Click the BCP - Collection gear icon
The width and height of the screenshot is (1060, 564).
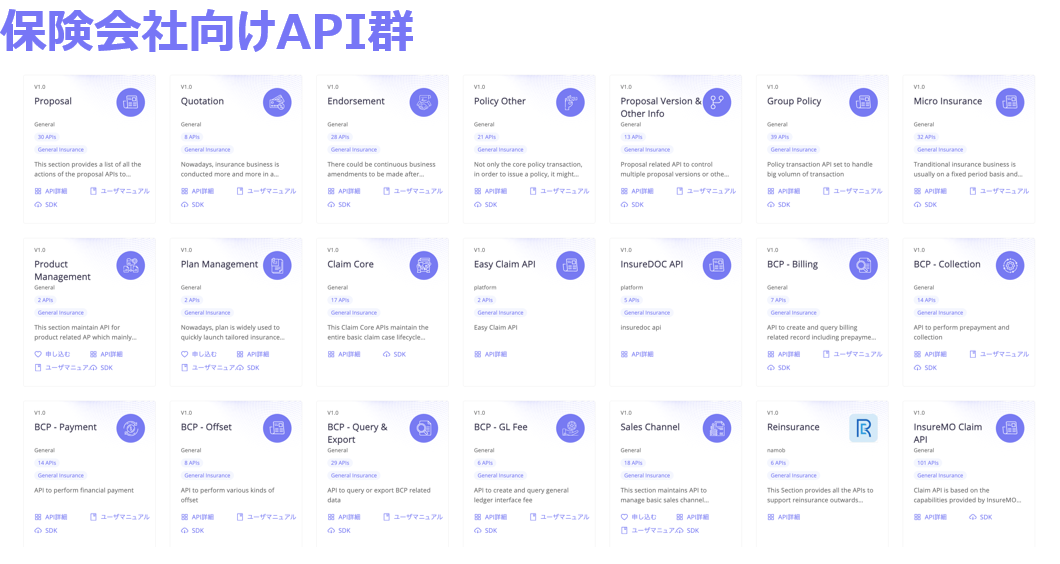tap(1010, 265)
